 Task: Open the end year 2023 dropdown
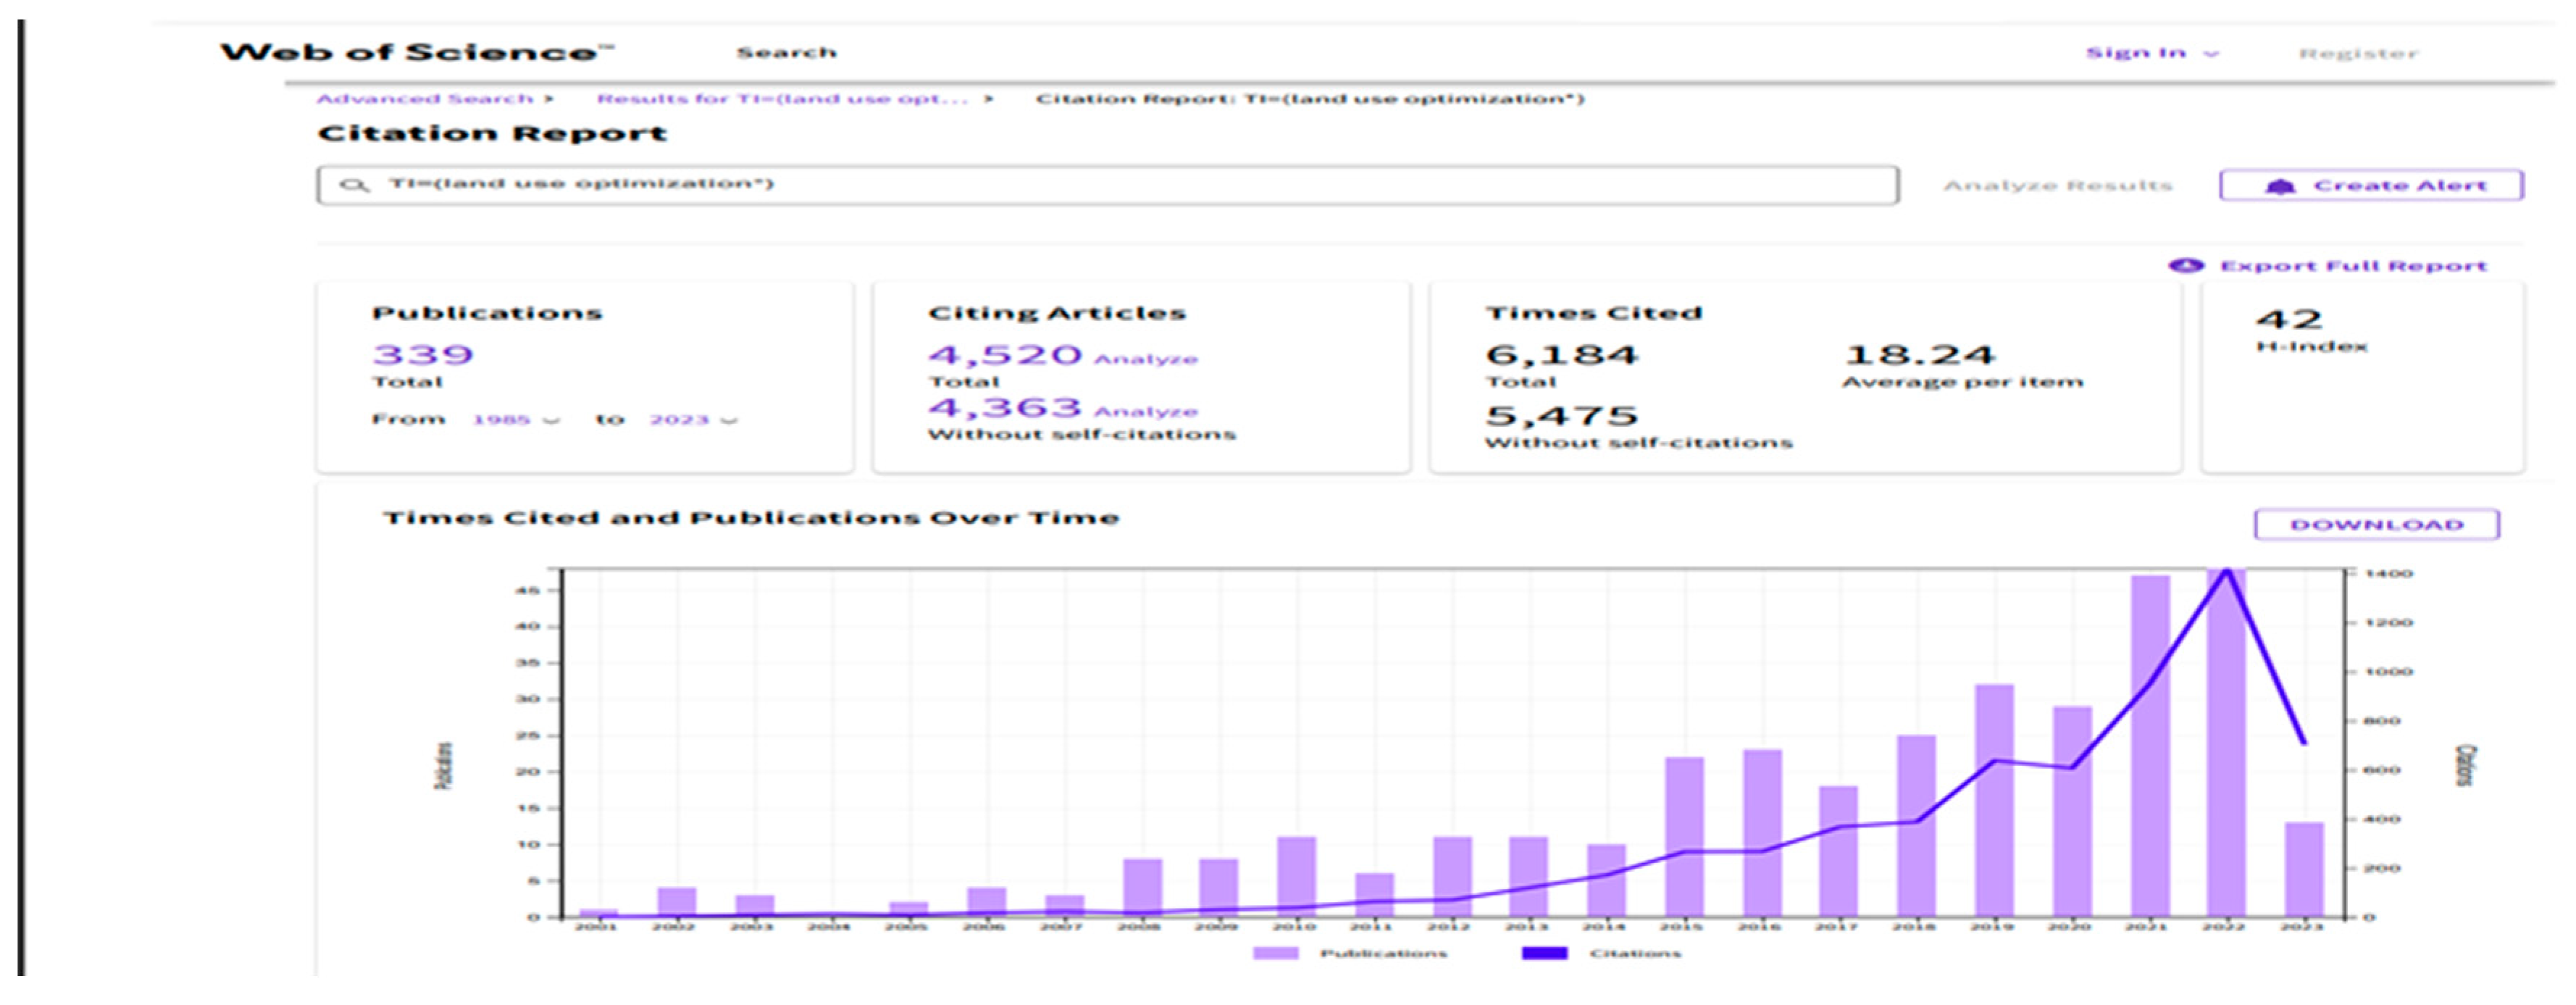click(x=694, y=420)
